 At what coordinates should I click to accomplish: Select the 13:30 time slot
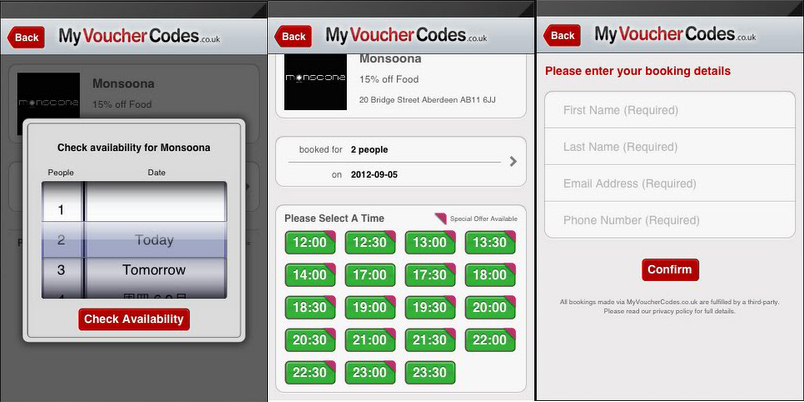490,243
